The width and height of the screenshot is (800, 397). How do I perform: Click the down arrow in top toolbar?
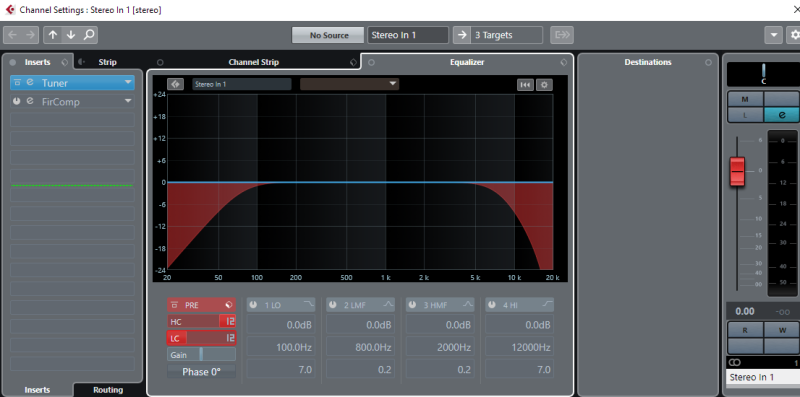click(x=71, y=35)
